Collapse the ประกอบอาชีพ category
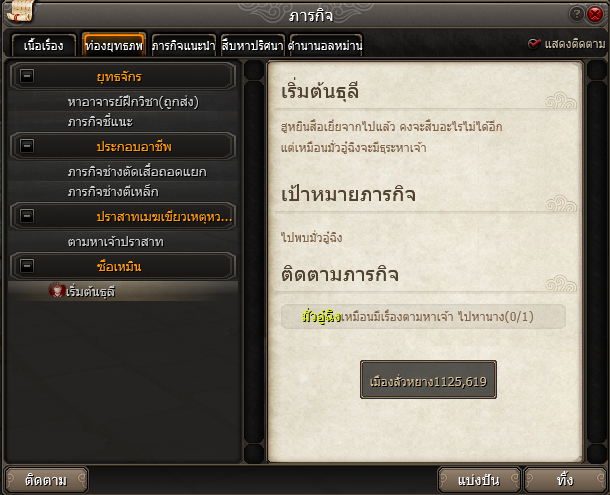This screenshot has width=610, height=495. click(x=27, y=146)
